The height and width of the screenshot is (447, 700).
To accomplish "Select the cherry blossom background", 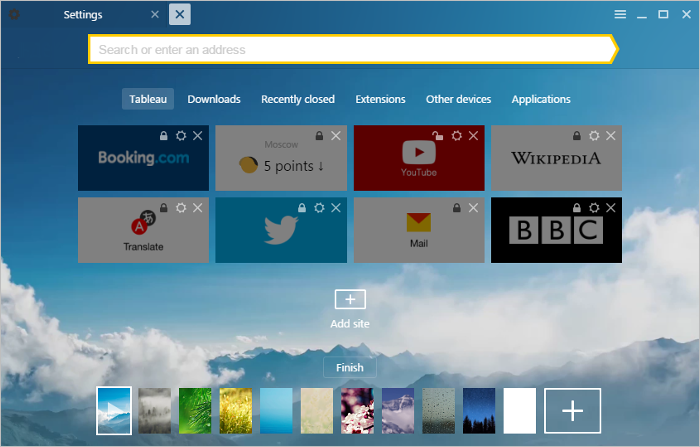I will [x=358, y=411].
